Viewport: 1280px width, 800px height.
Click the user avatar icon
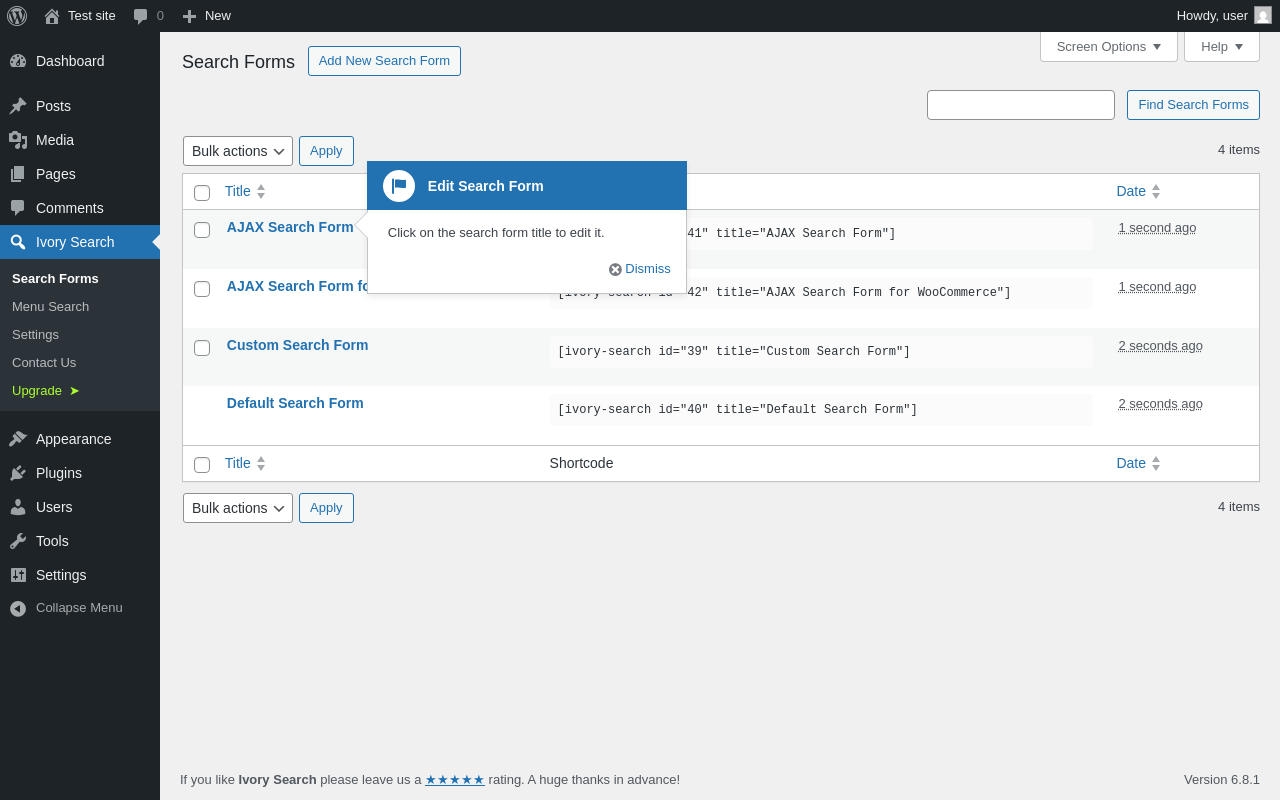pyautogui.click(x=1263, y=15)
